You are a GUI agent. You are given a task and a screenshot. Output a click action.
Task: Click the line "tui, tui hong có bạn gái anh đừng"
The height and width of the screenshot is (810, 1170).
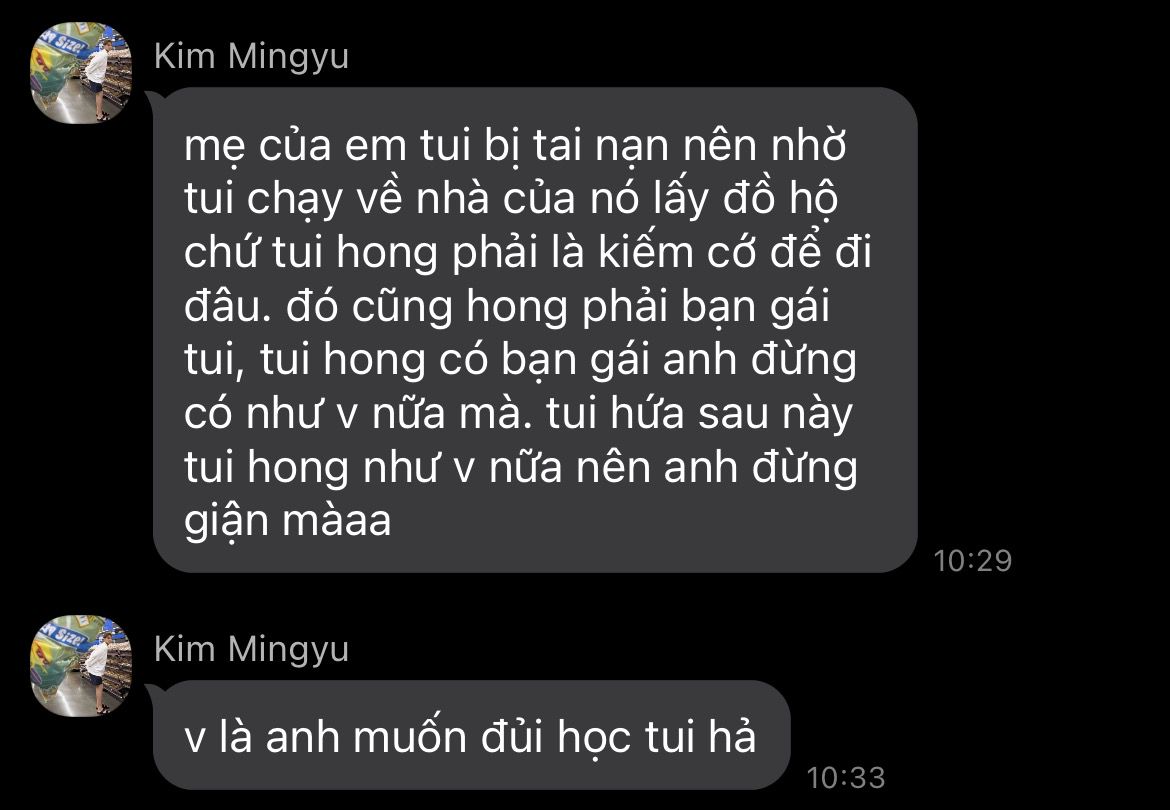coord(520,360)
